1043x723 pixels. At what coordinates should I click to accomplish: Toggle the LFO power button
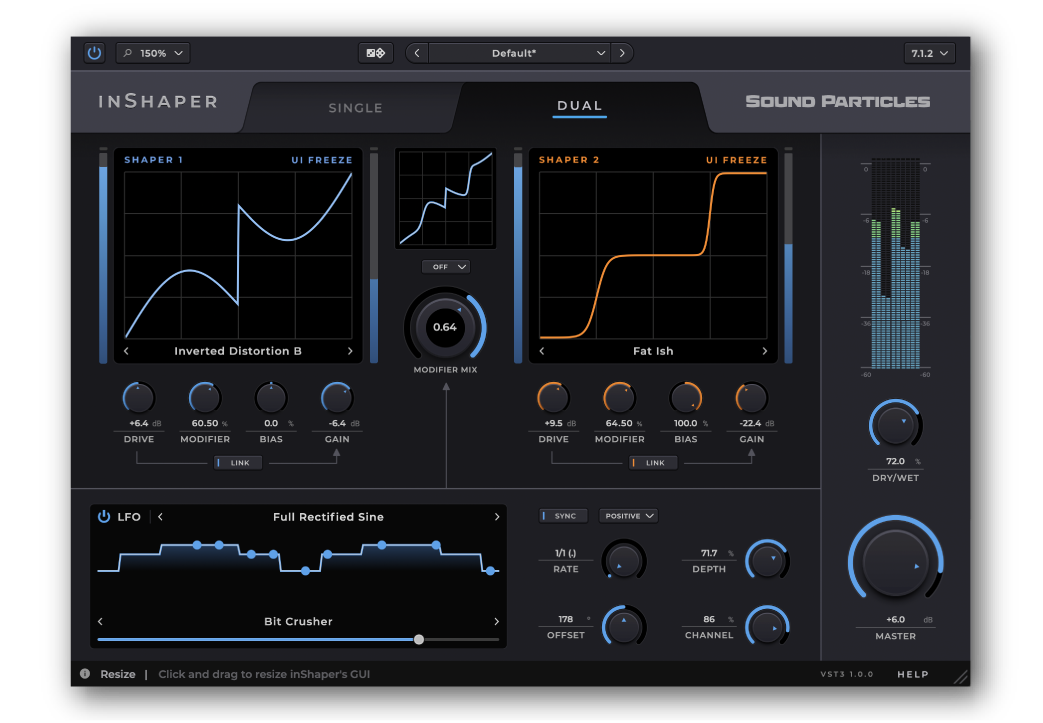pos(104,517)
